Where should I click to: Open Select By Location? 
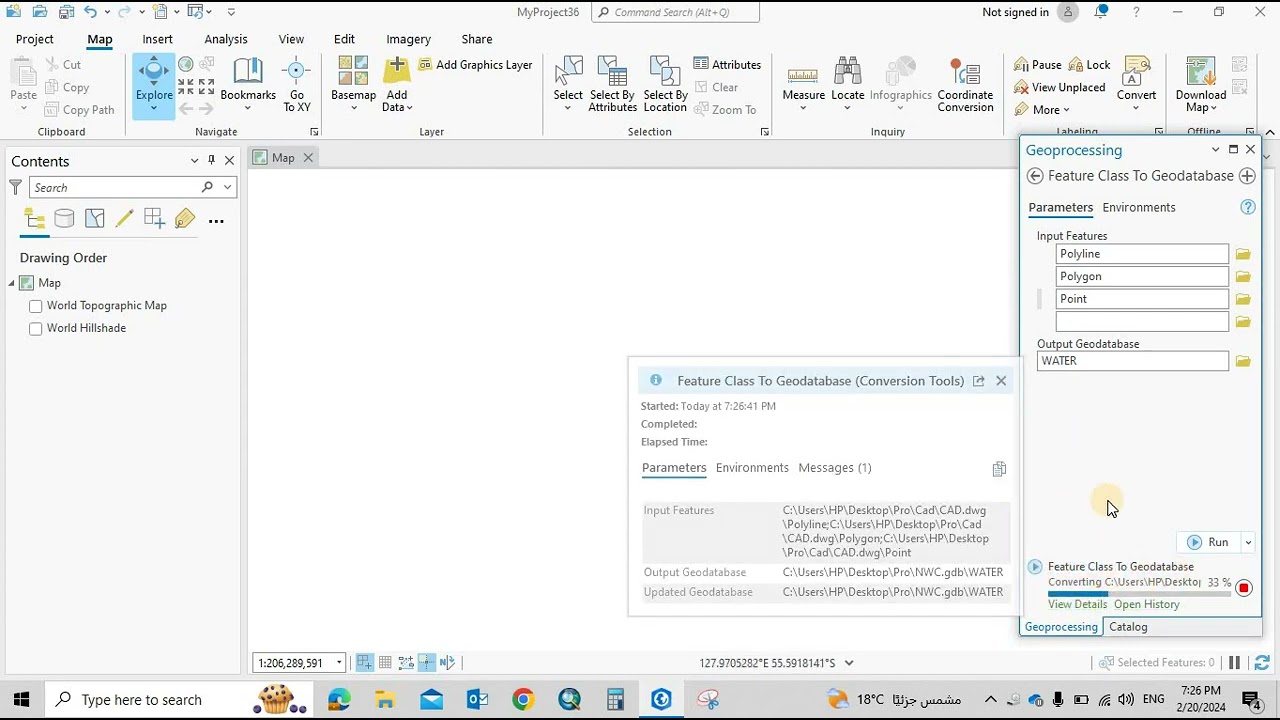pyautogui.click(x=666, y=85)
